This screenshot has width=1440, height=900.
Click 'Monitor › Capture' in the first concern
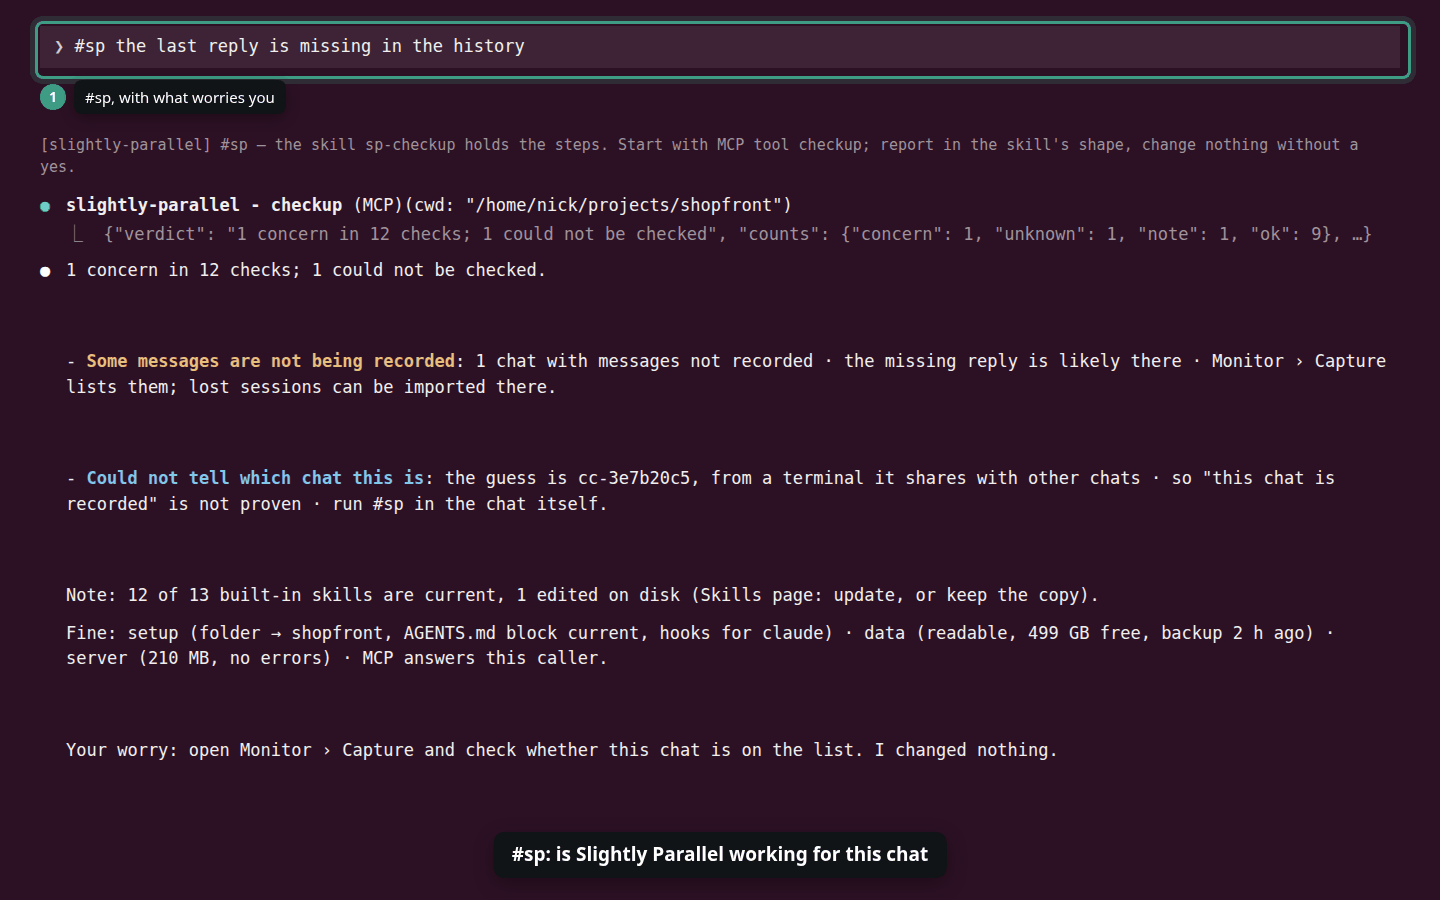point(1299,361)
